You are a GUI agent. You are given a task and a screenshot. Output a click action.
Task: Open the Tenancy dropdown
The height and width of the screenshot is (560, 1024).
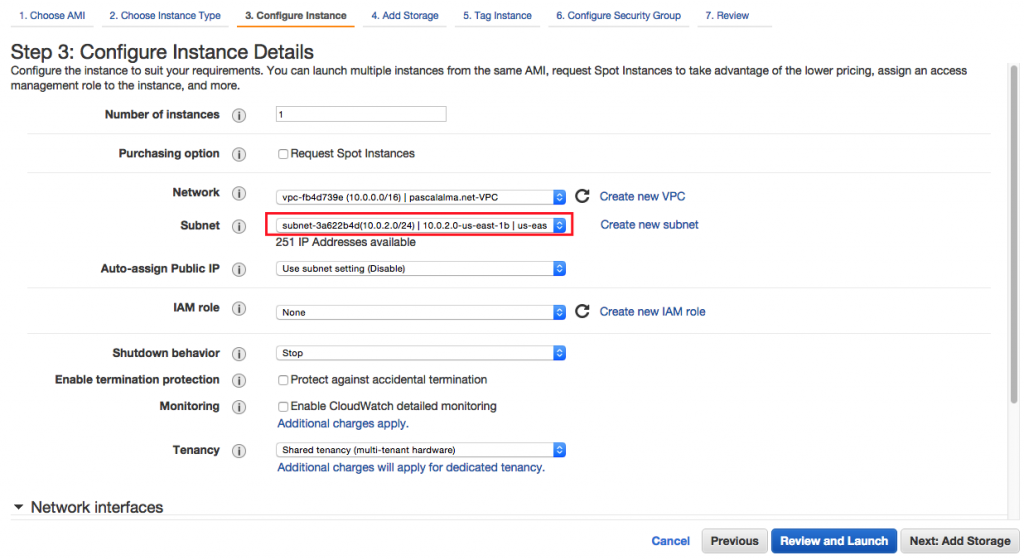pos(420,450)
